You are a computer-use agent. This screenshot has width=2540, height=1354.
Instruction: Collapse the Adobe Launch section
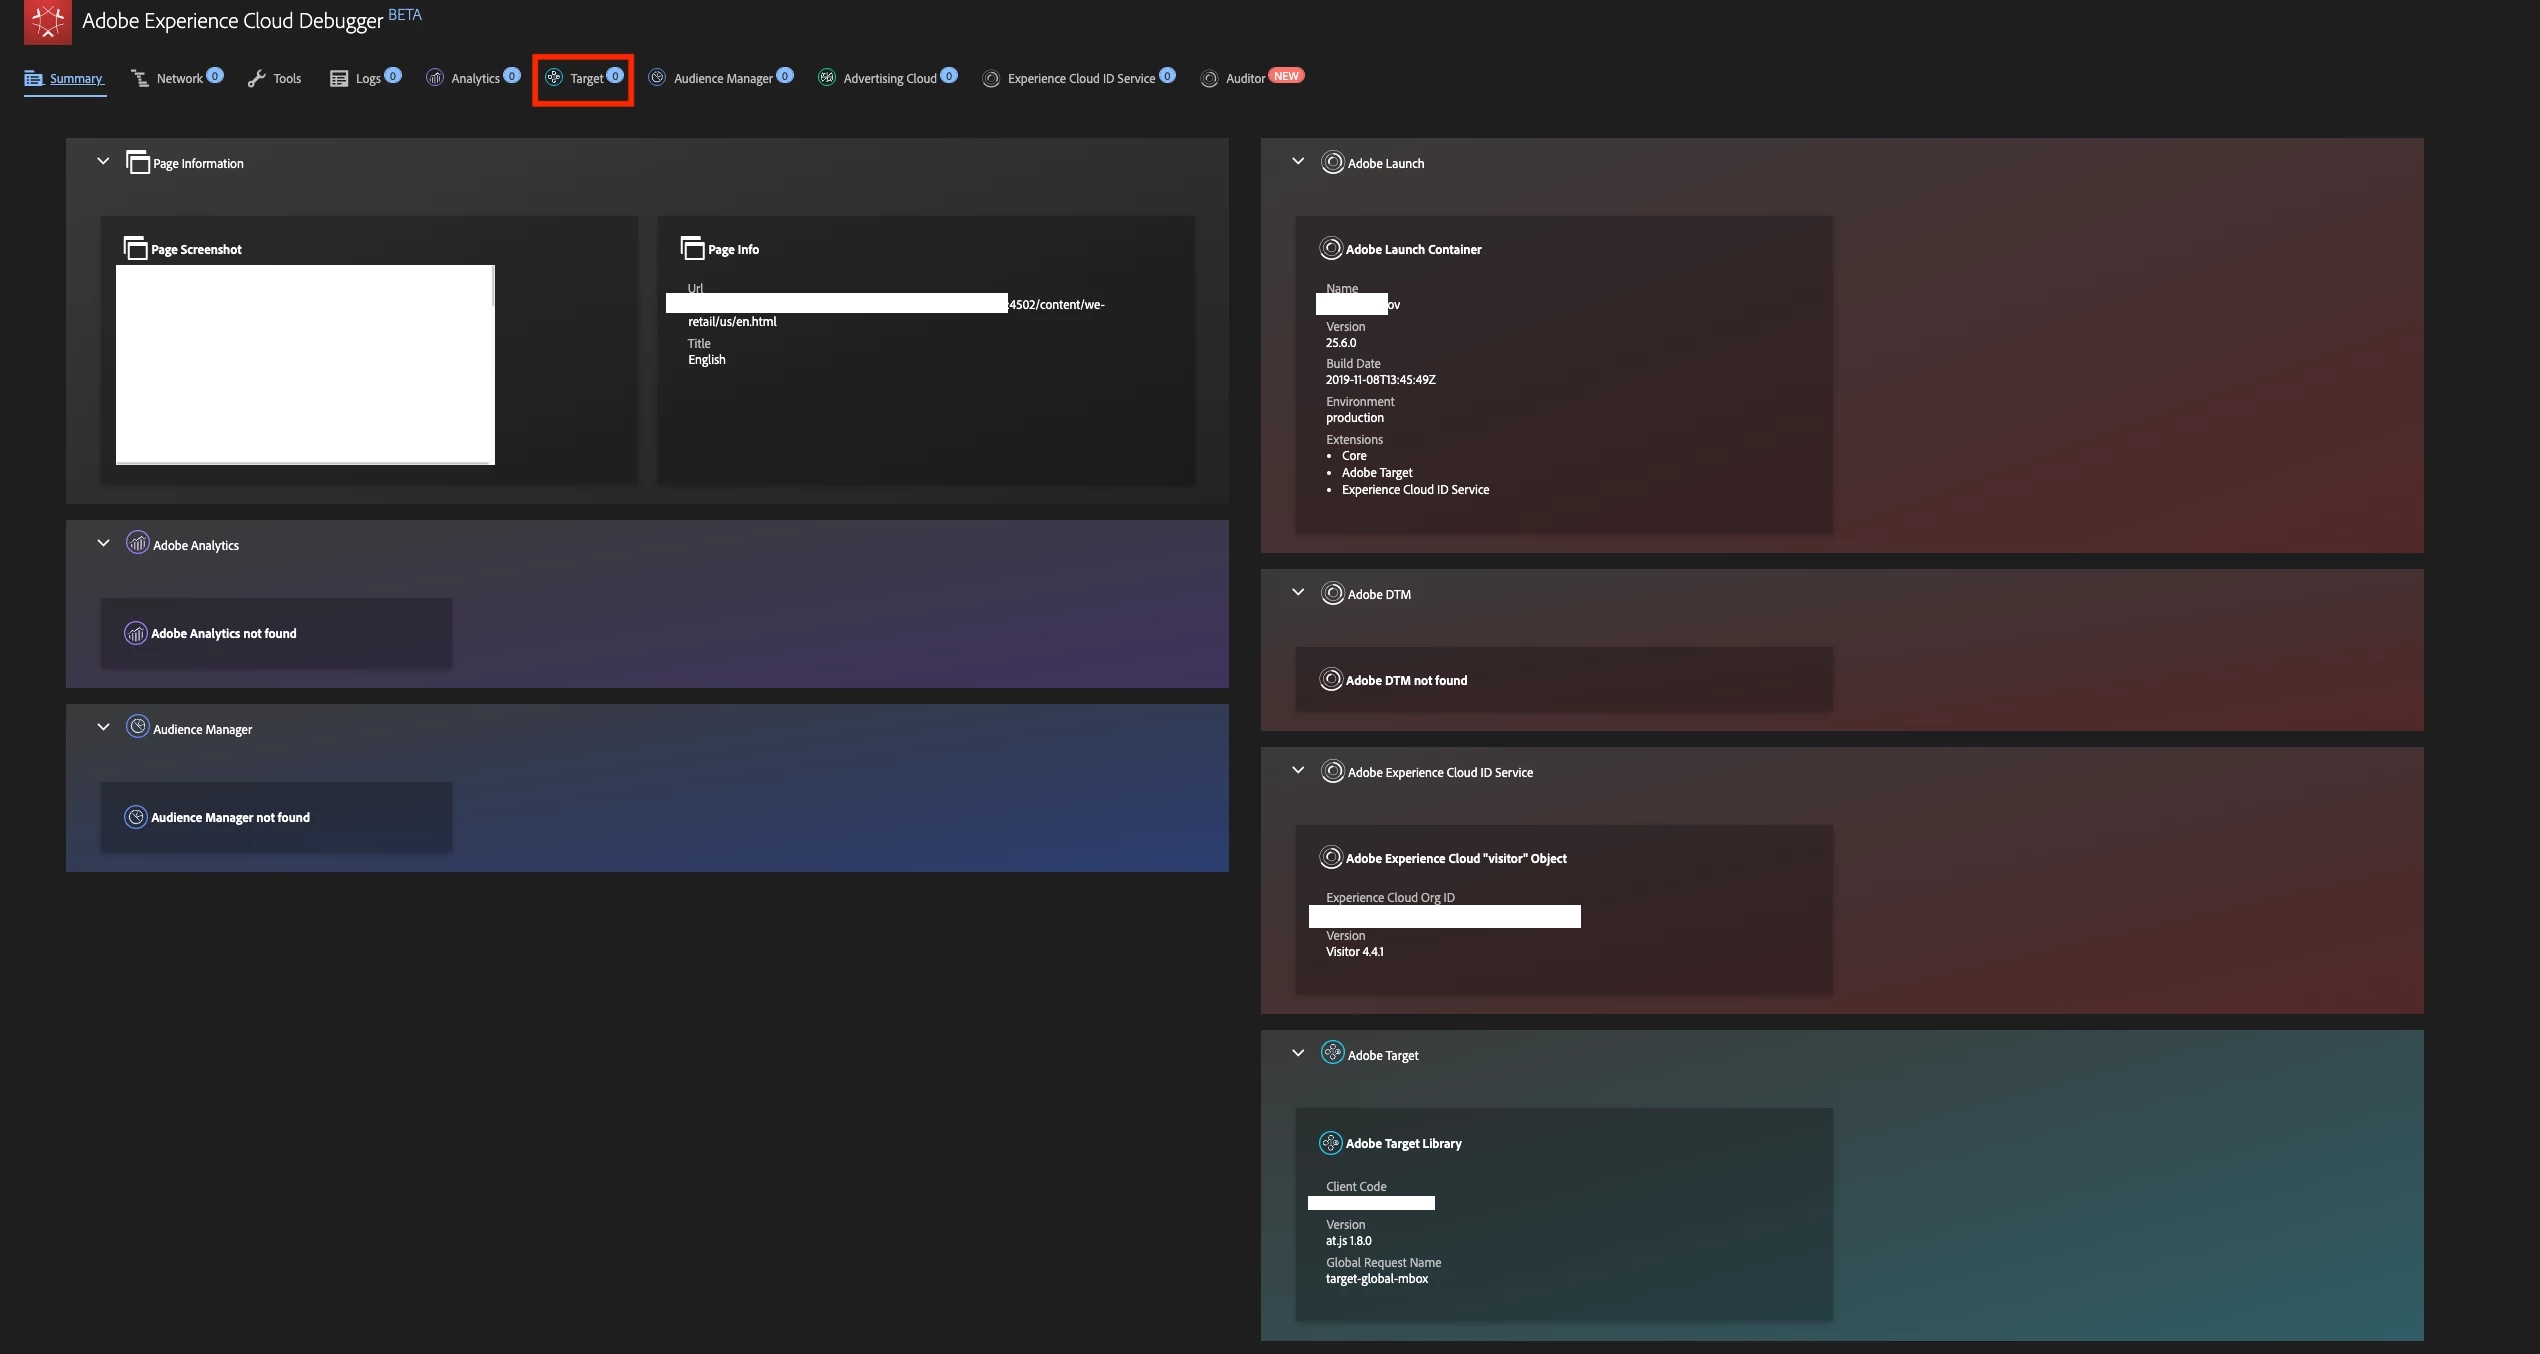pyautogui.click(x=1298, y=161)
